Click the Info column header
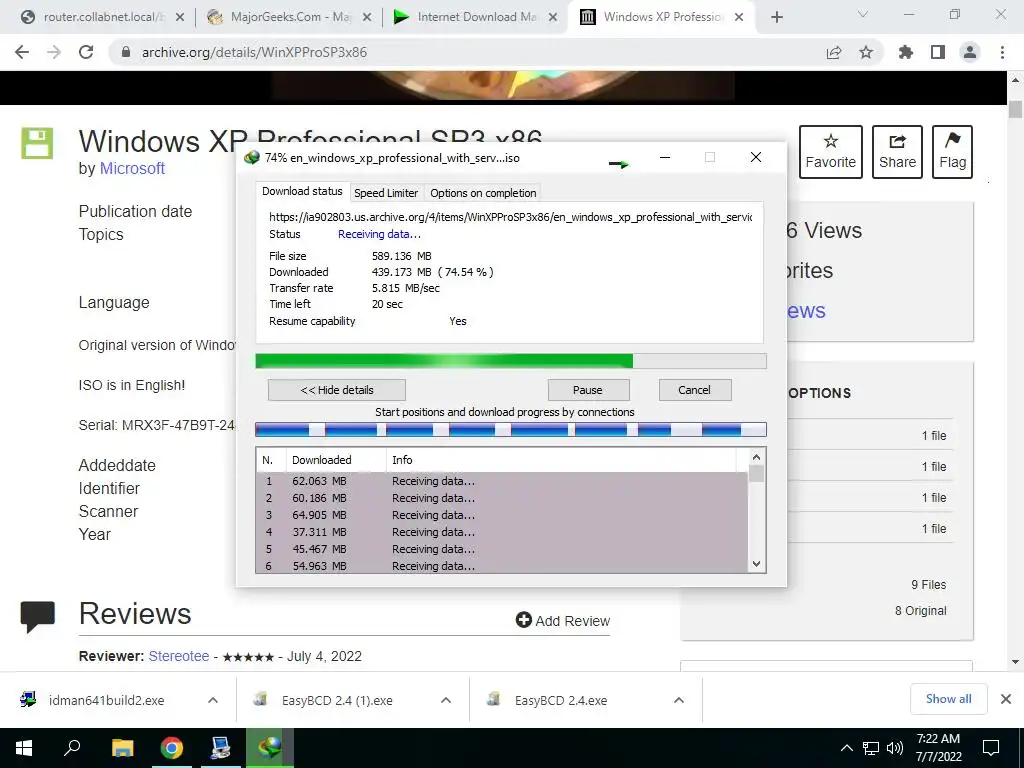Image resolution: width=1024 pixels, height=768 pixels. pos(562,460)
